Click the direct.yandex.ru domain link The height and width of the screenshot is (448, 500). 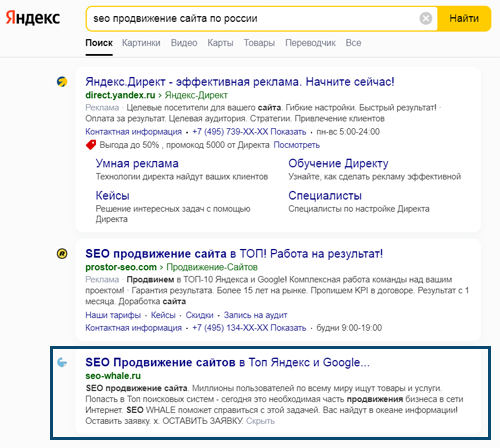(120, 95)
